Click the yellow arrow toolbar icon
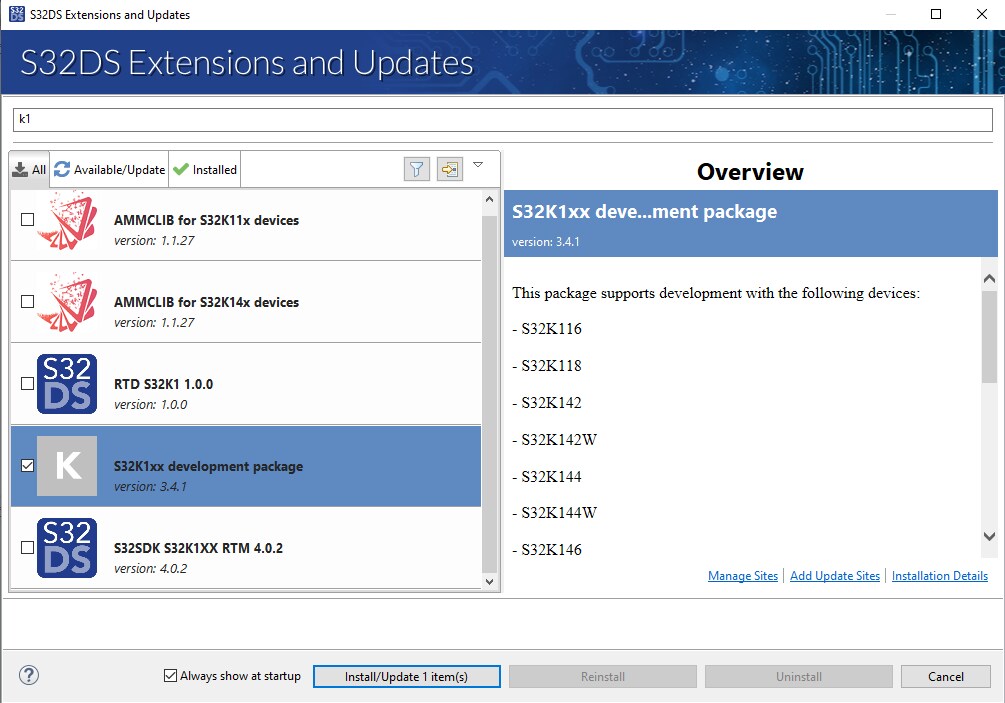Image resolution: width=1005 pixels, height=703 pixels. [449, 170]
